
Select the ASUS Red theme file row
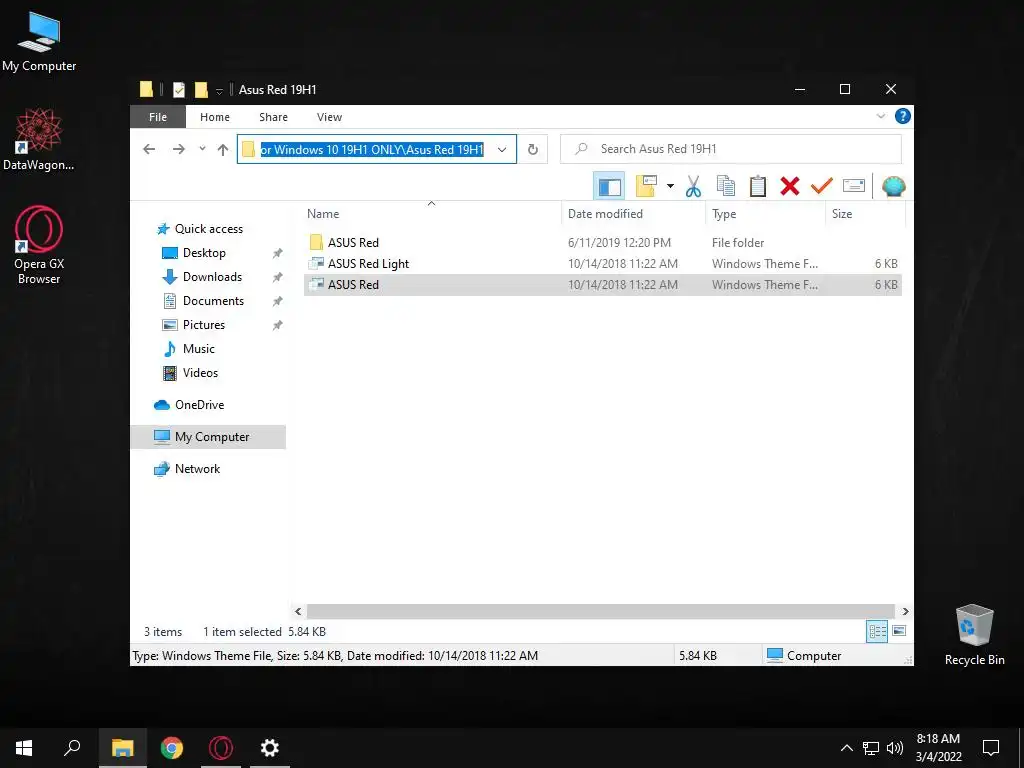click(x=602, y=285)
